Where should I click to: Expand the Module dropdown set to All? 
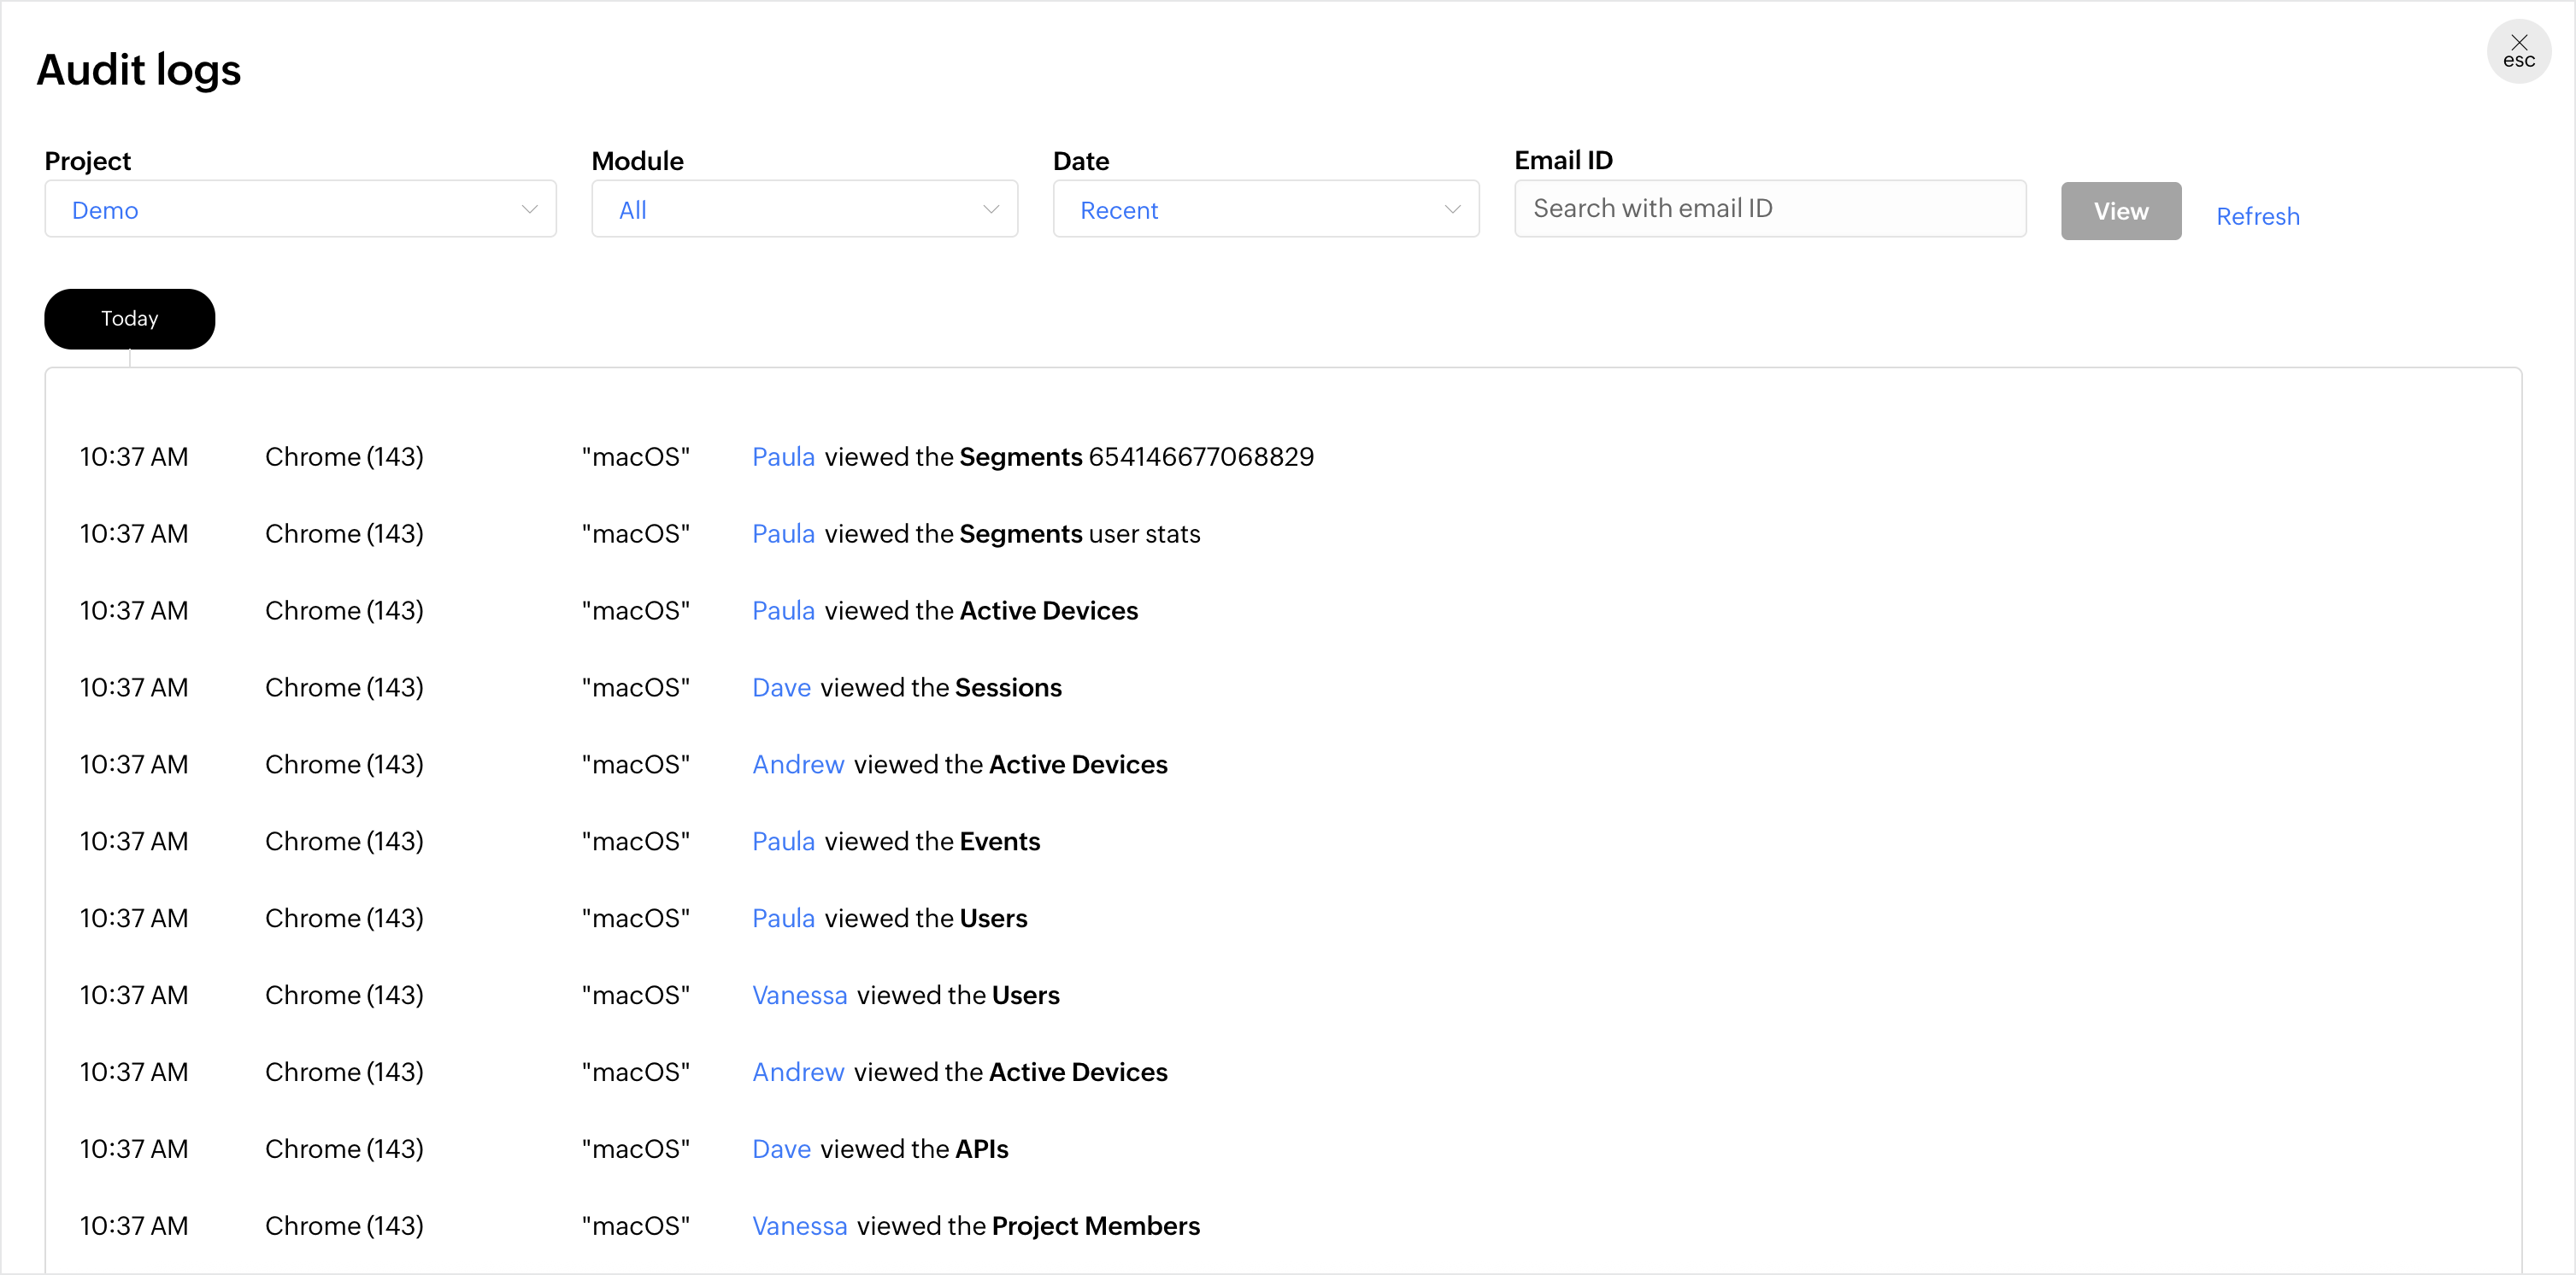point(803,209)
